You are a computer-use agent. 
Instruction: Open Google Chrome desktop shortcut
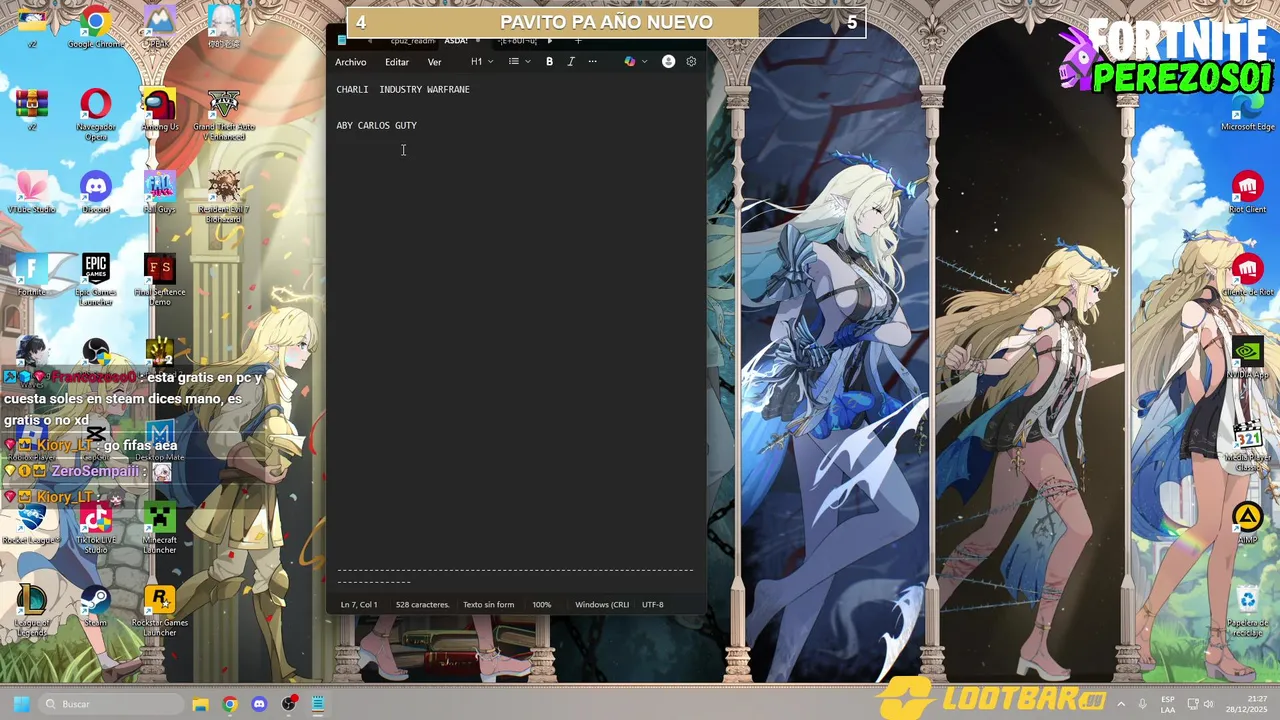pos(96,27)
